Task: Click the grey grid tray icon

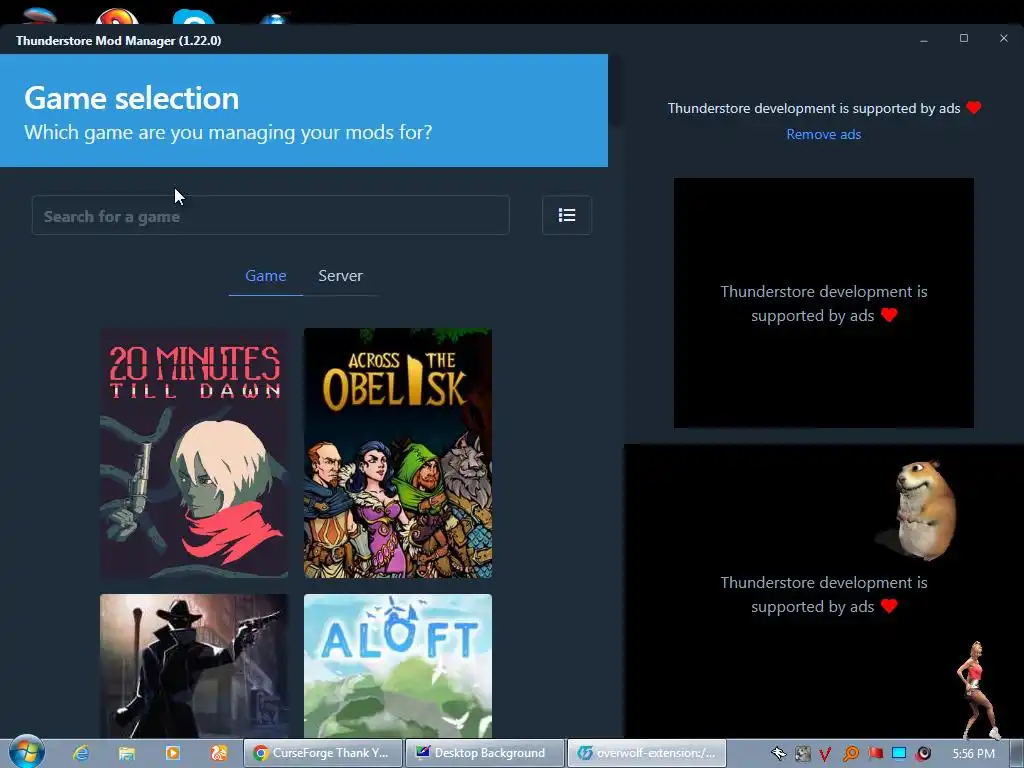Action: (x=802, y=754)
